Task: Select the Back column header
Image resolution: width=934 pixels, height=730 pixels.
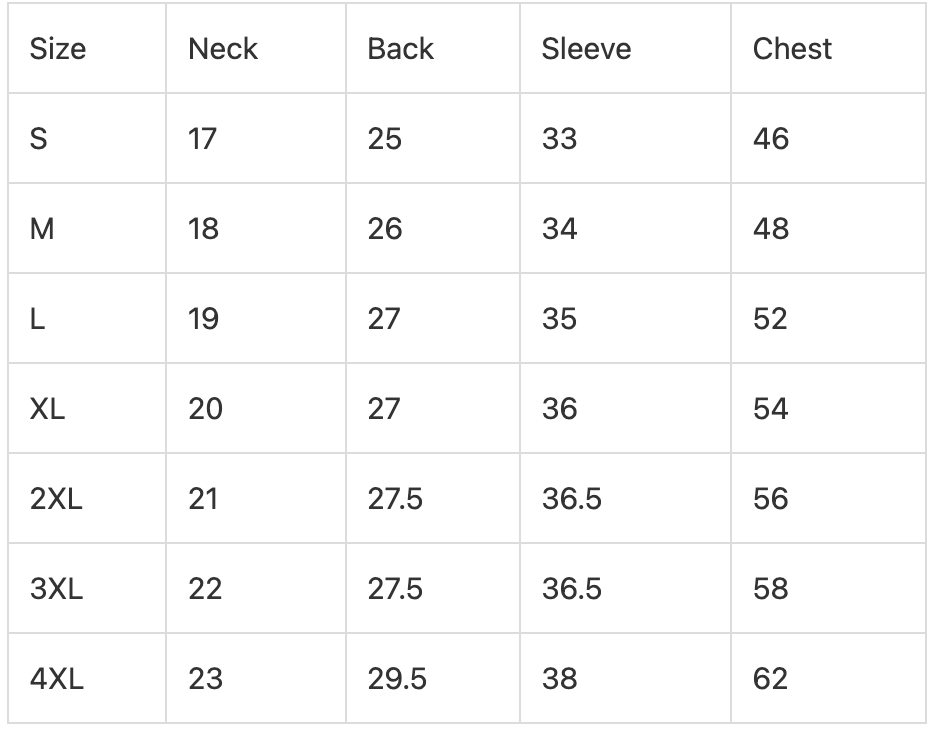Action: [400, 49]
